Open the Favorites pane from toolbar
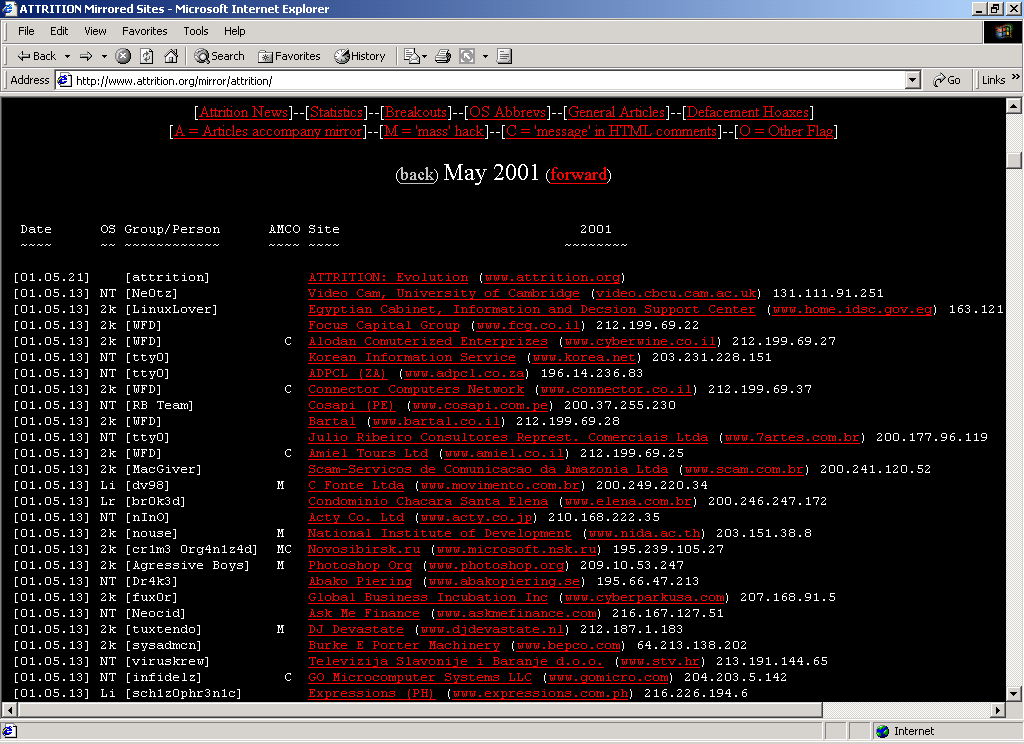The image size is (1024, 744). (289, 56)
